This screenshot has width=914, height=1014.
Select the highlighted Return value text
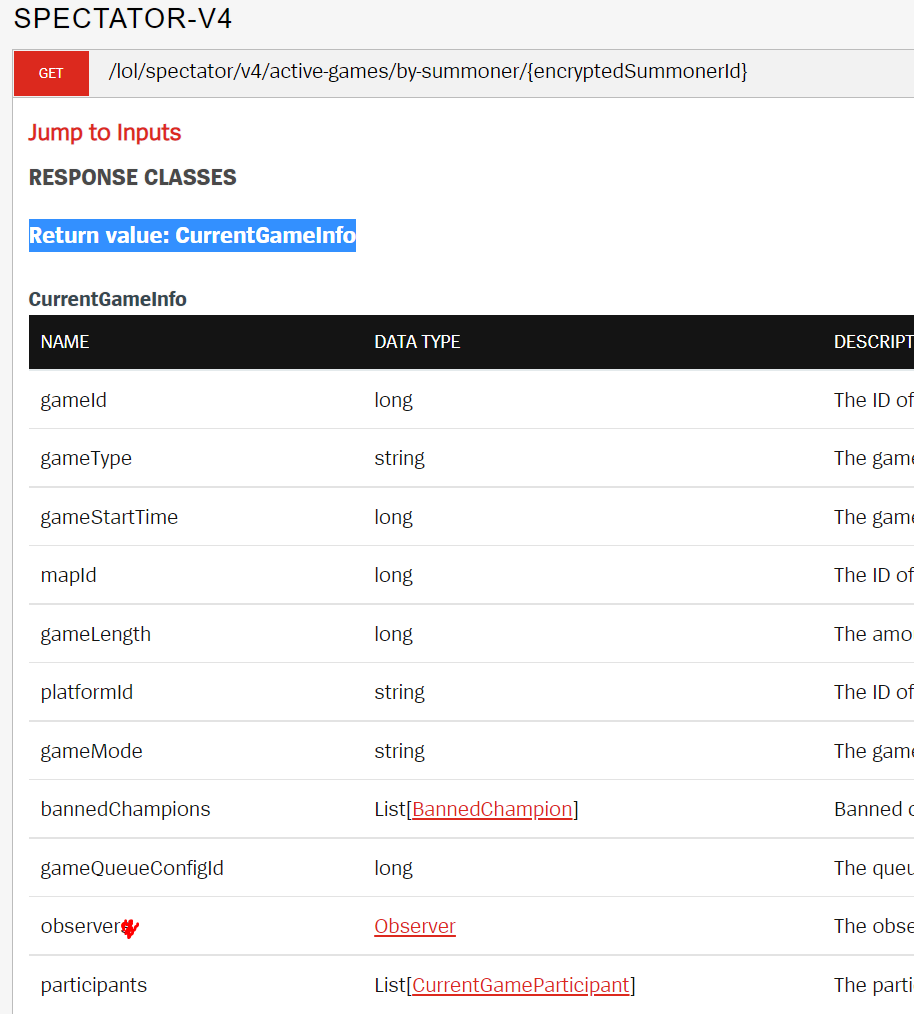tap(192, 235)
